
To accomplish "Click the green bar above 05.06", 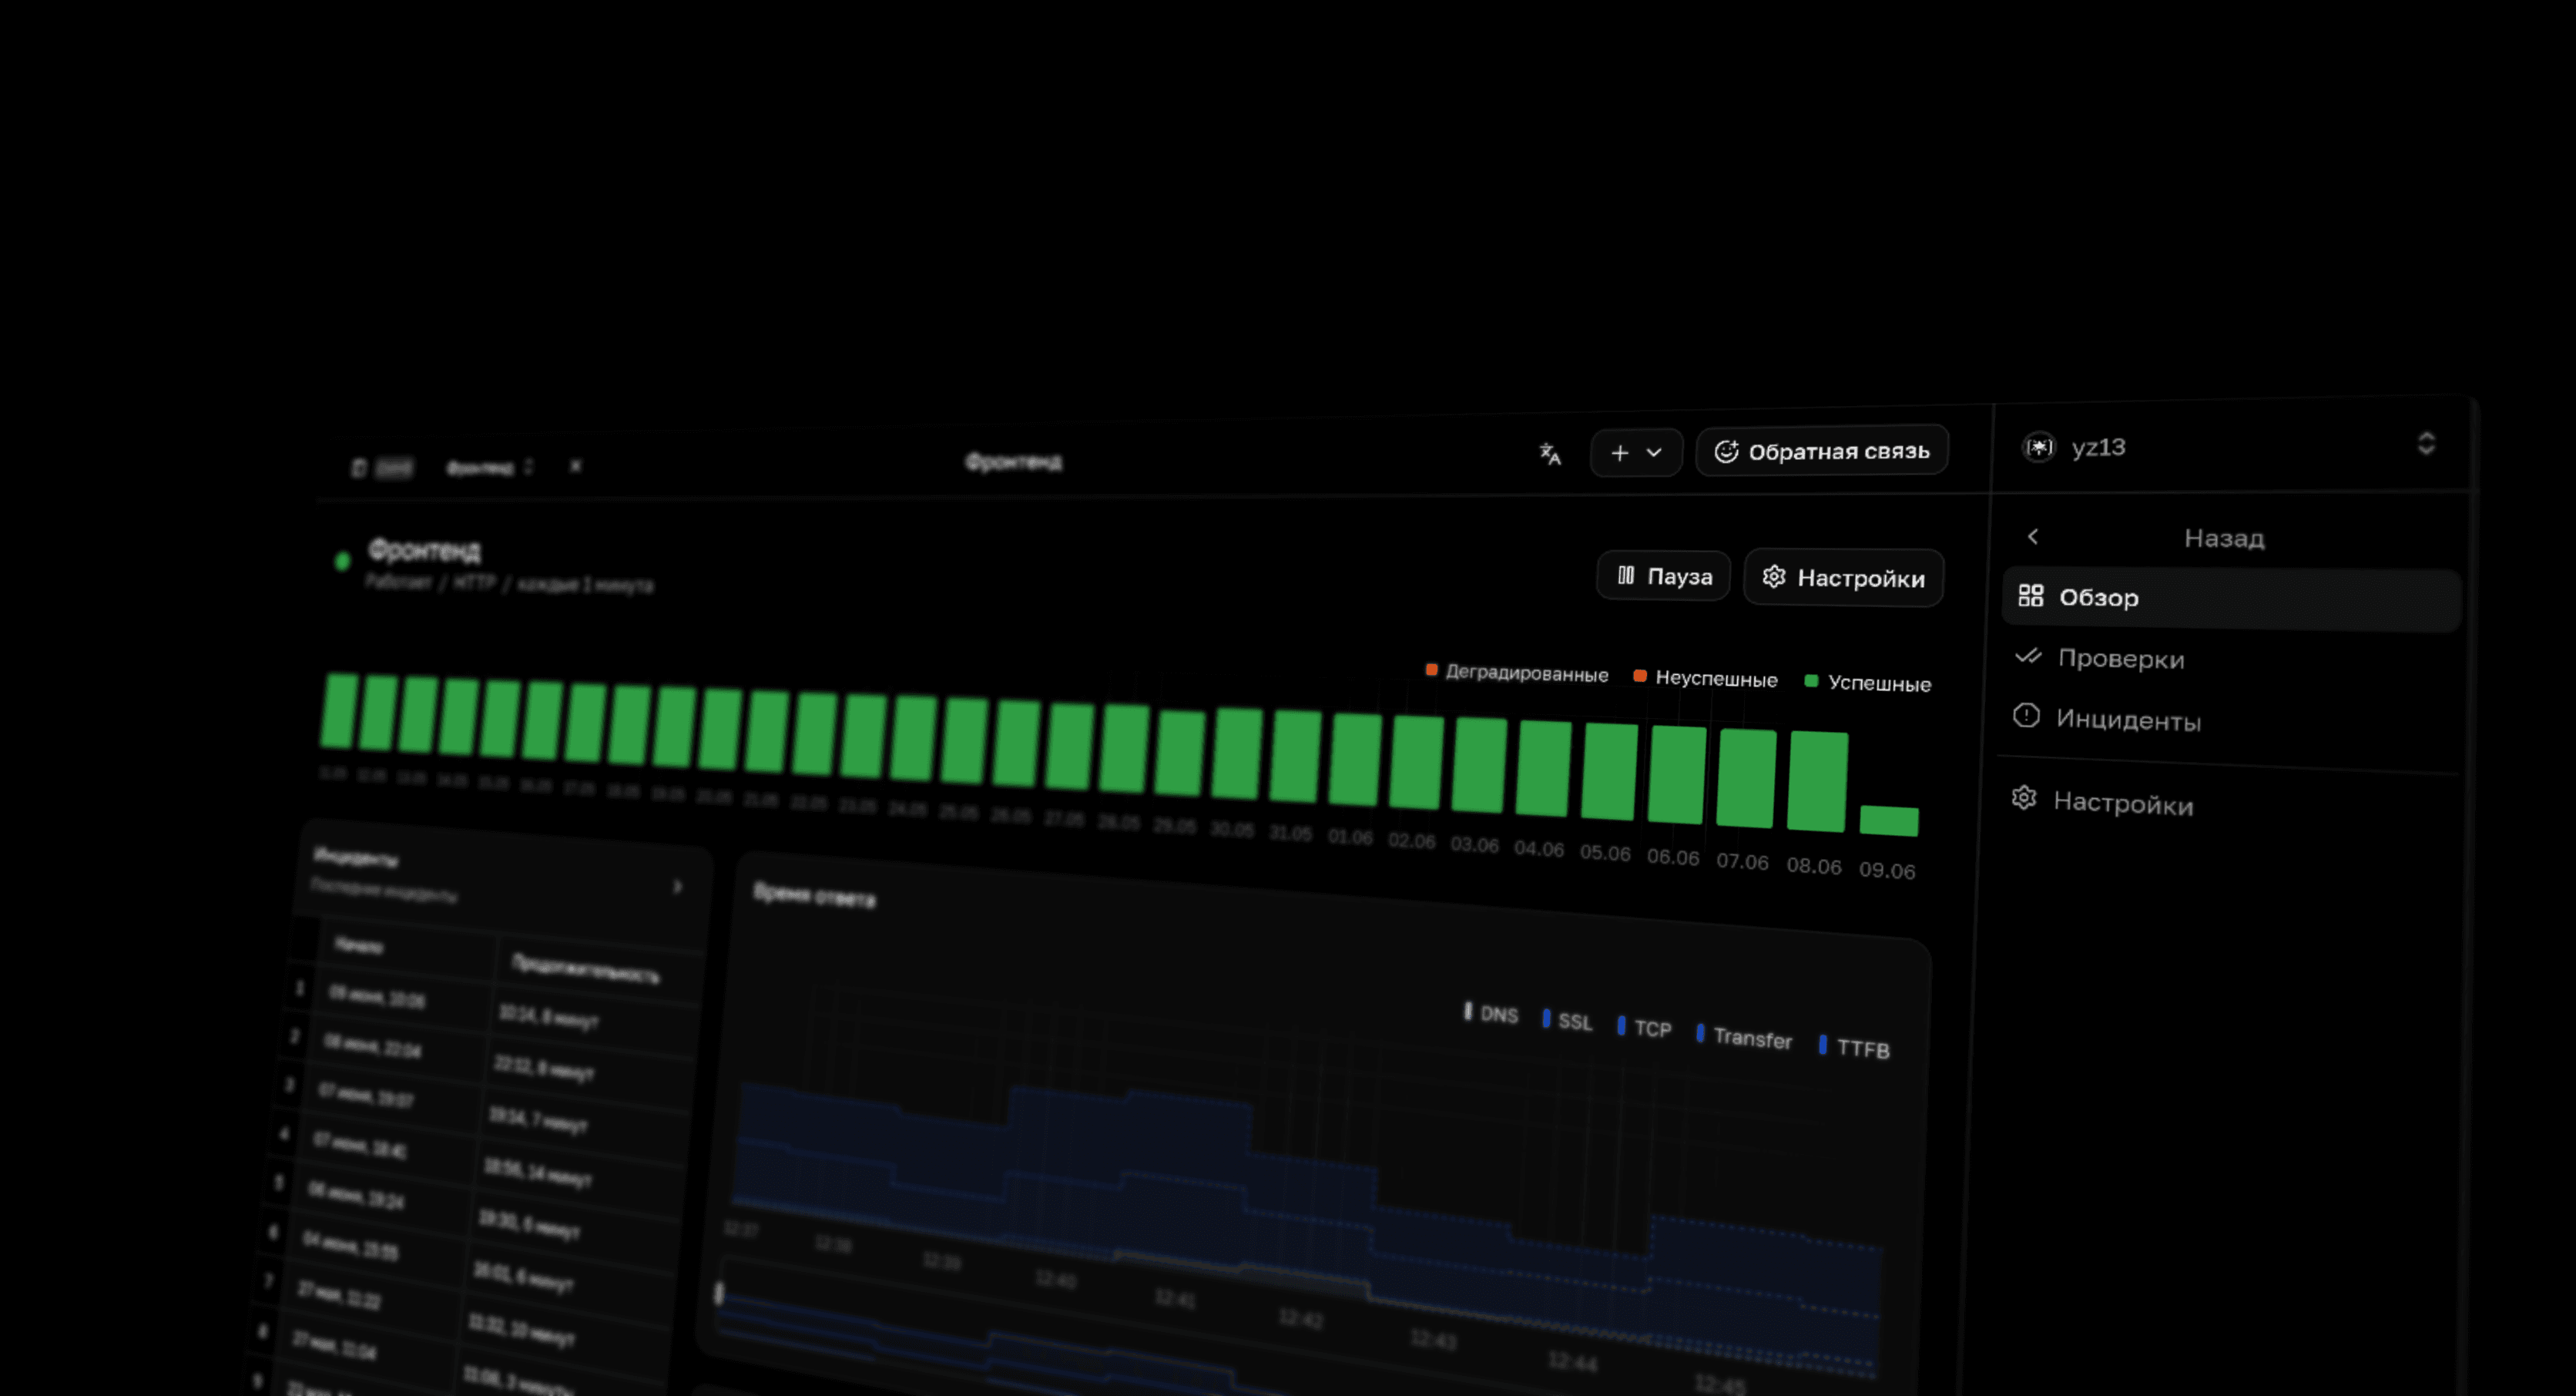I will point(1610,771).
